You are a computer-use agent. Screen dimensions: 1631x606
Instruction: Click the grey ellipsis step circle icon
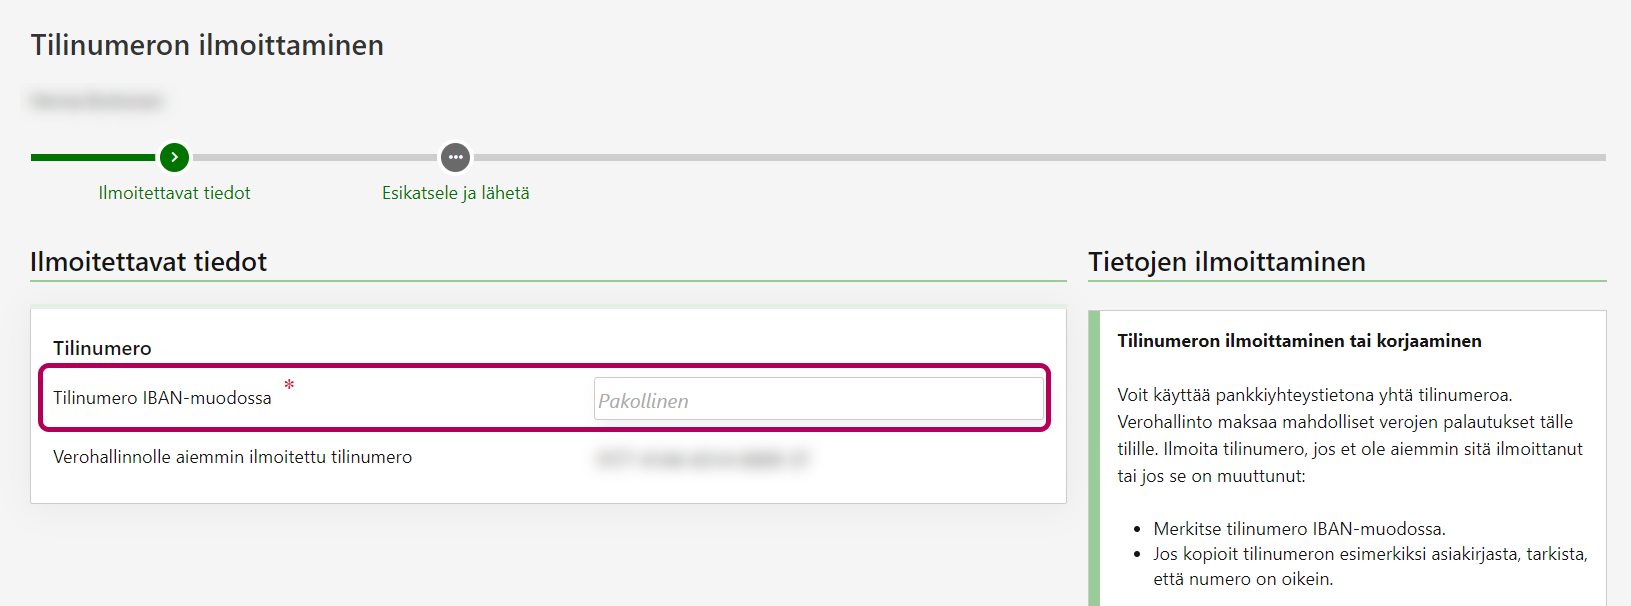(455, 157)
